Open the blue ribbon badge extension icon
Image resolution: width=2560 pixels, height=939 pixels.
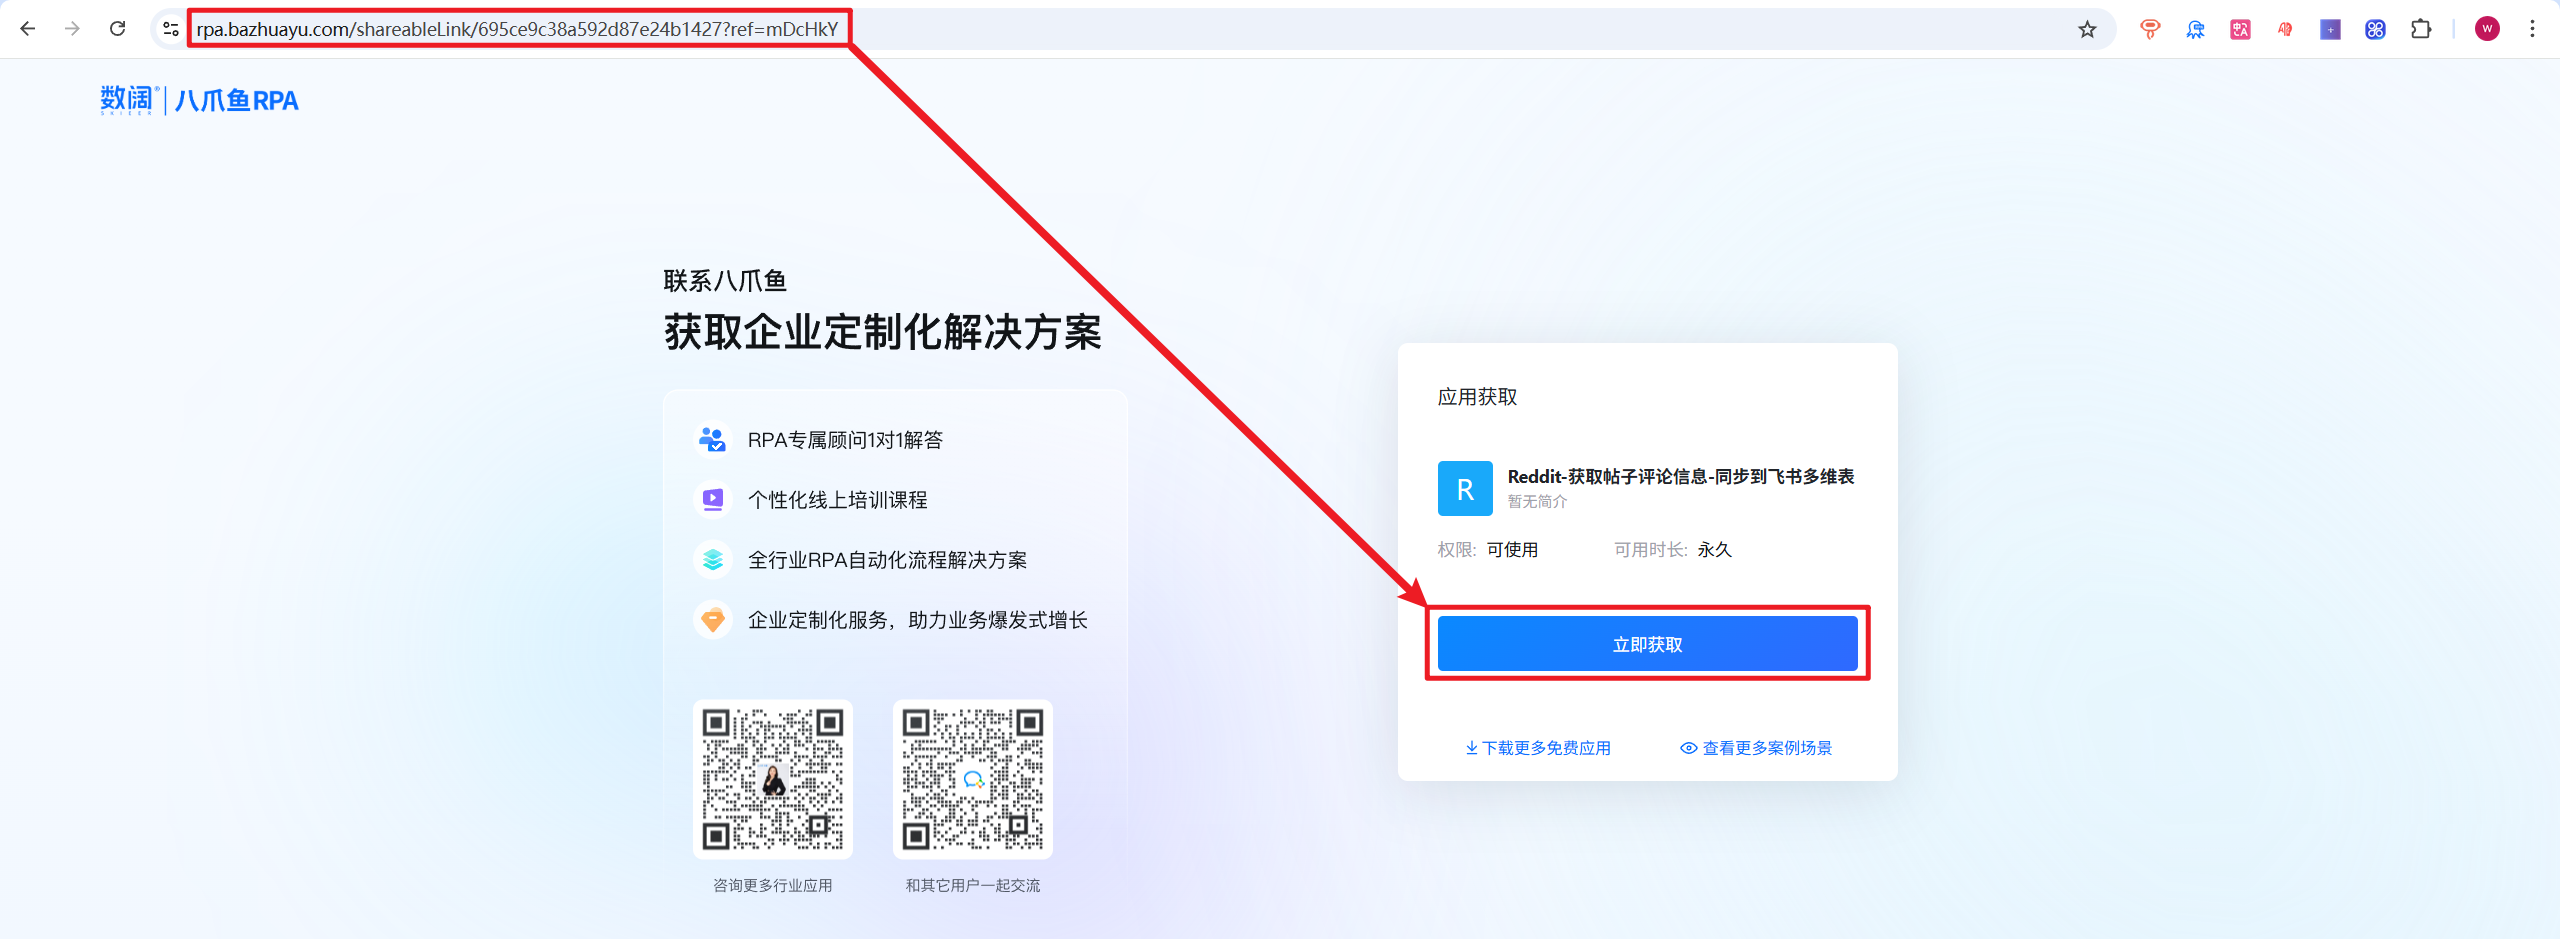pos(2195,29)
